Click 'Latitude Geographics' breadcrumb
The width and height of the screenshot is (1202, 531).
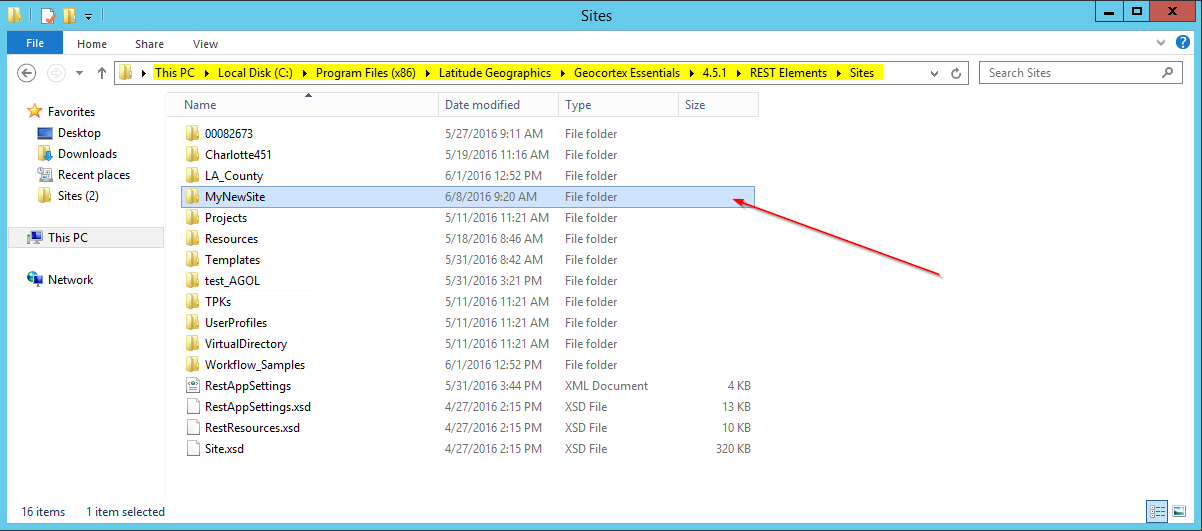pos(494,73)
